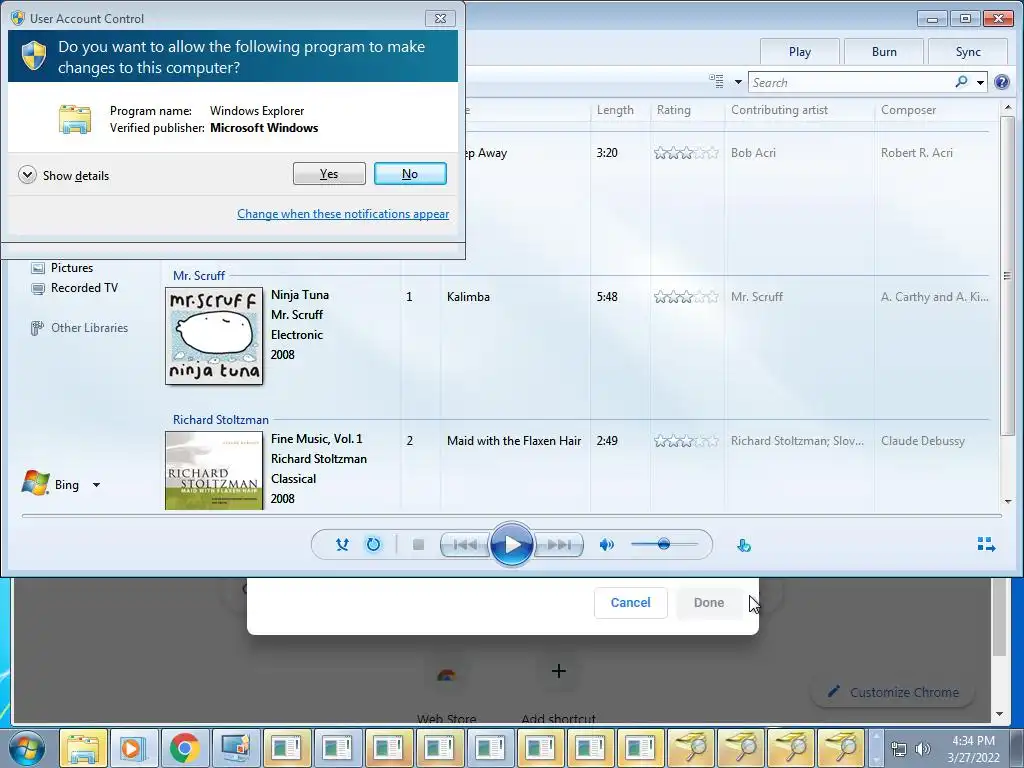Click the magnifier search icon
The image size is (1024, 768).
(x=961, y=82)
